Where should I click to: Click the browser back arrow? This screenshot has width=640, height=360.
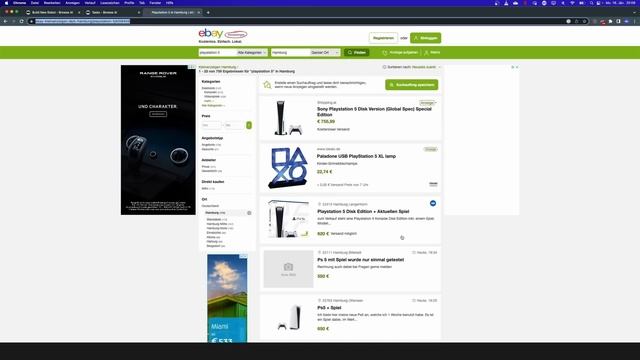coord(5,21)
